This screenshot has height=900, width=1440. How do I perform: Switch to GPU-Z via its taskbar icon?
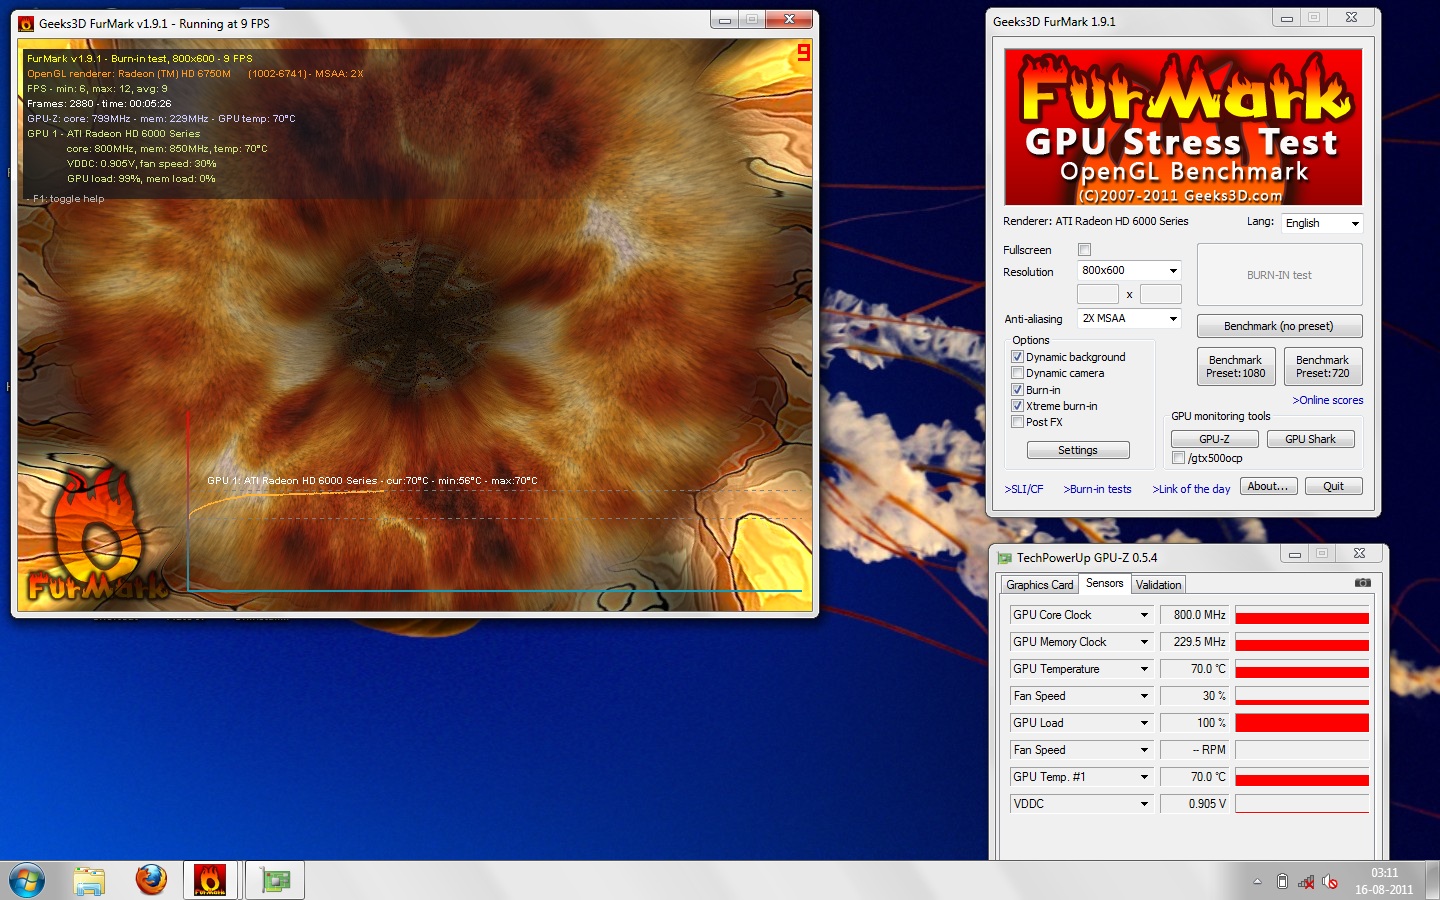(275, 881)
